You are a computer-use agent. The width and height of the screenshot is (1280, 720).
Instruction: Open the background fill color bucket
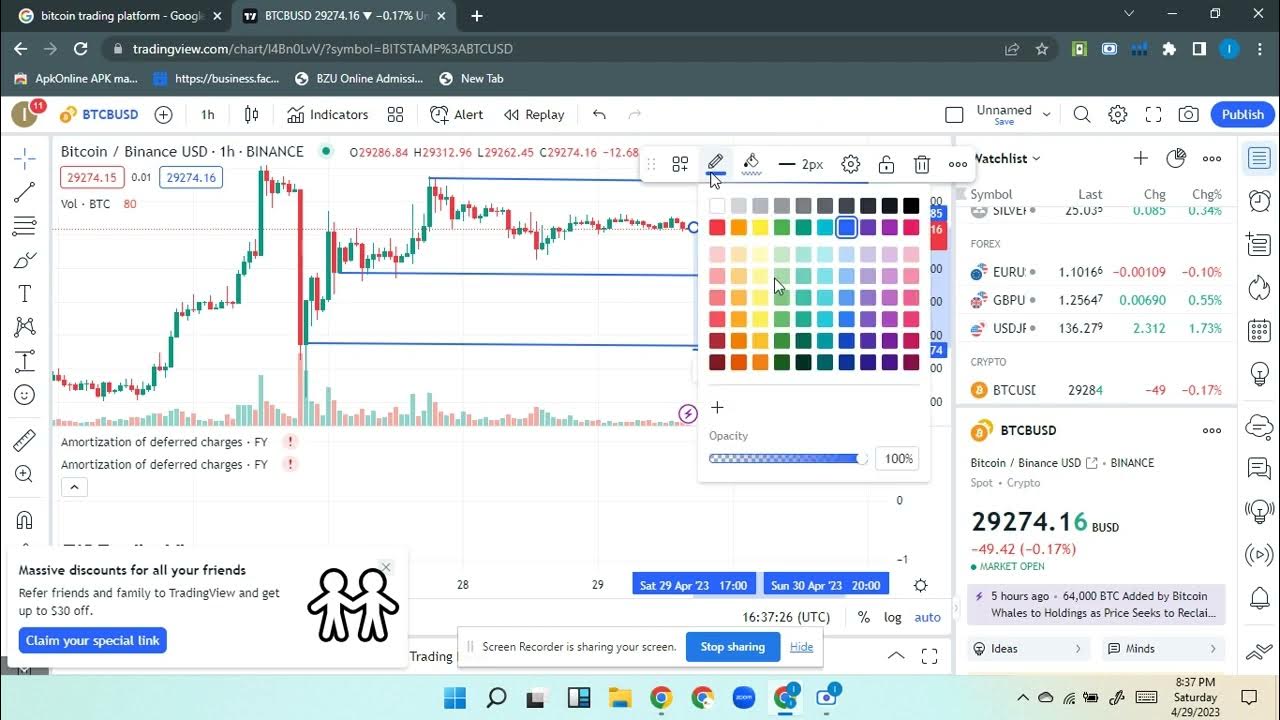tap(752, 164)
